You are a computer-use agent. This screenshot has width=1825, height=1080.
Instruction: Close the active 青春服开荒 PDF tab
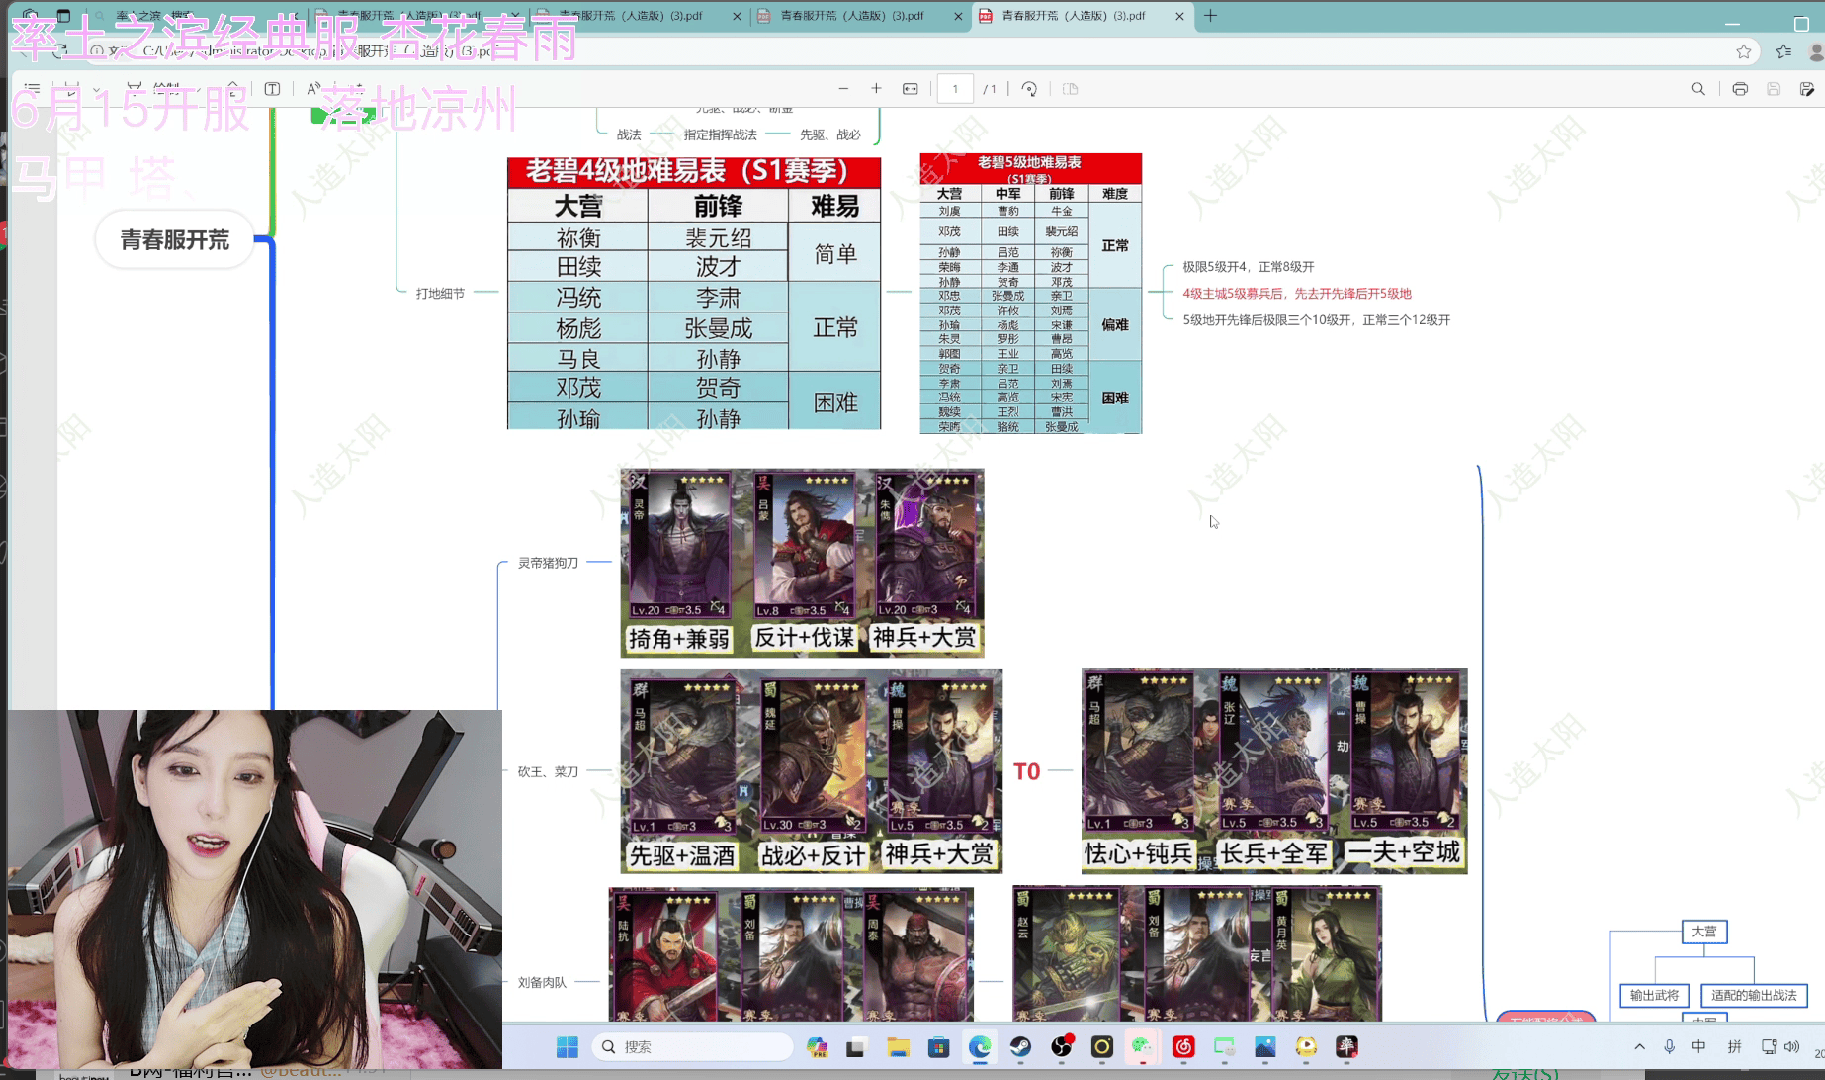click(x=1179, y=16)
